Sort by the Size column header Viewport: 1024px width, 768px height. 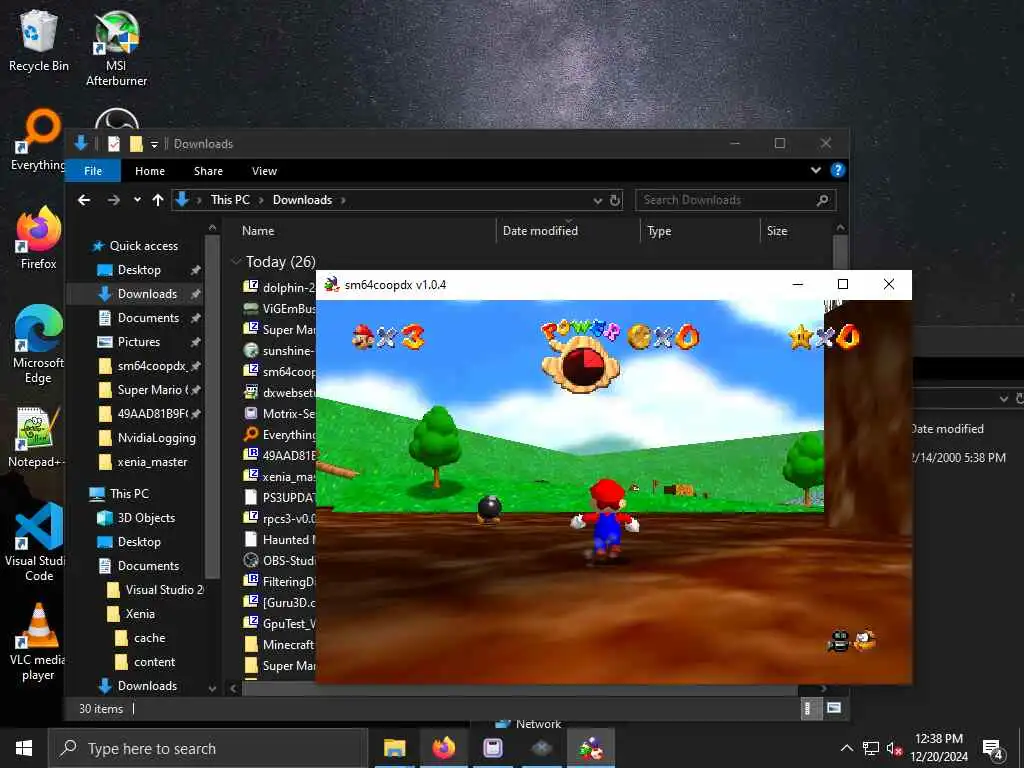(x=795, y=231)
